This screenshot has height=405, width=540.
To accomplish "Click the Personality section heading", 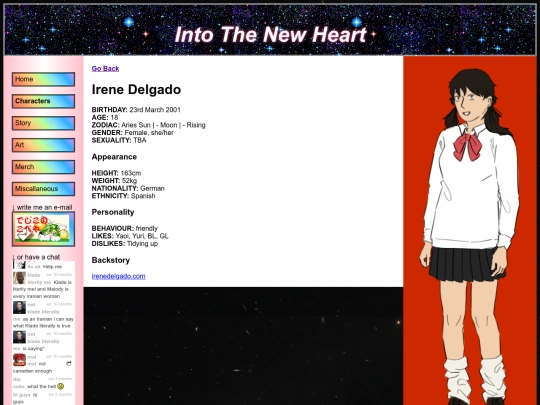I will (x=113, y=212).
